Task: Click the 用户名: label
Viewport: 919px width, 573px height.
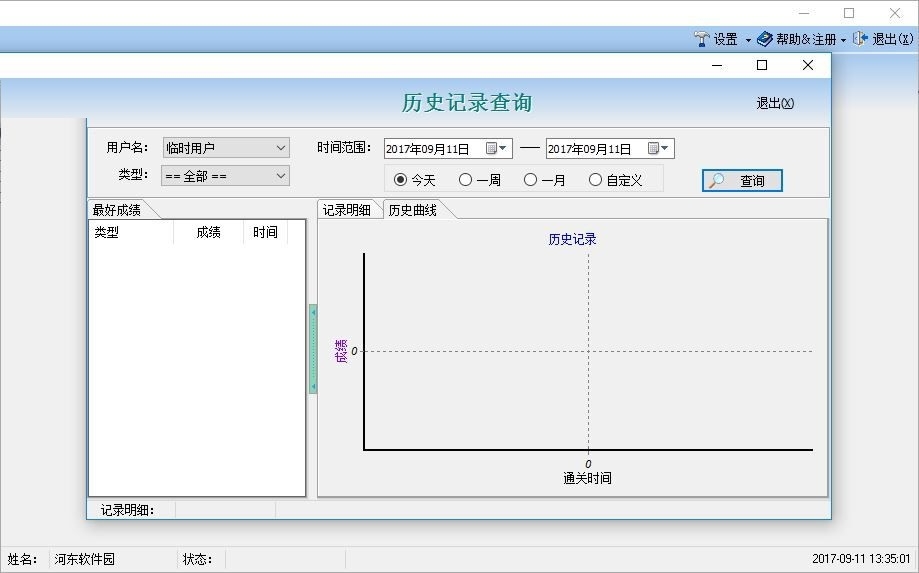Action: (127, 148)
